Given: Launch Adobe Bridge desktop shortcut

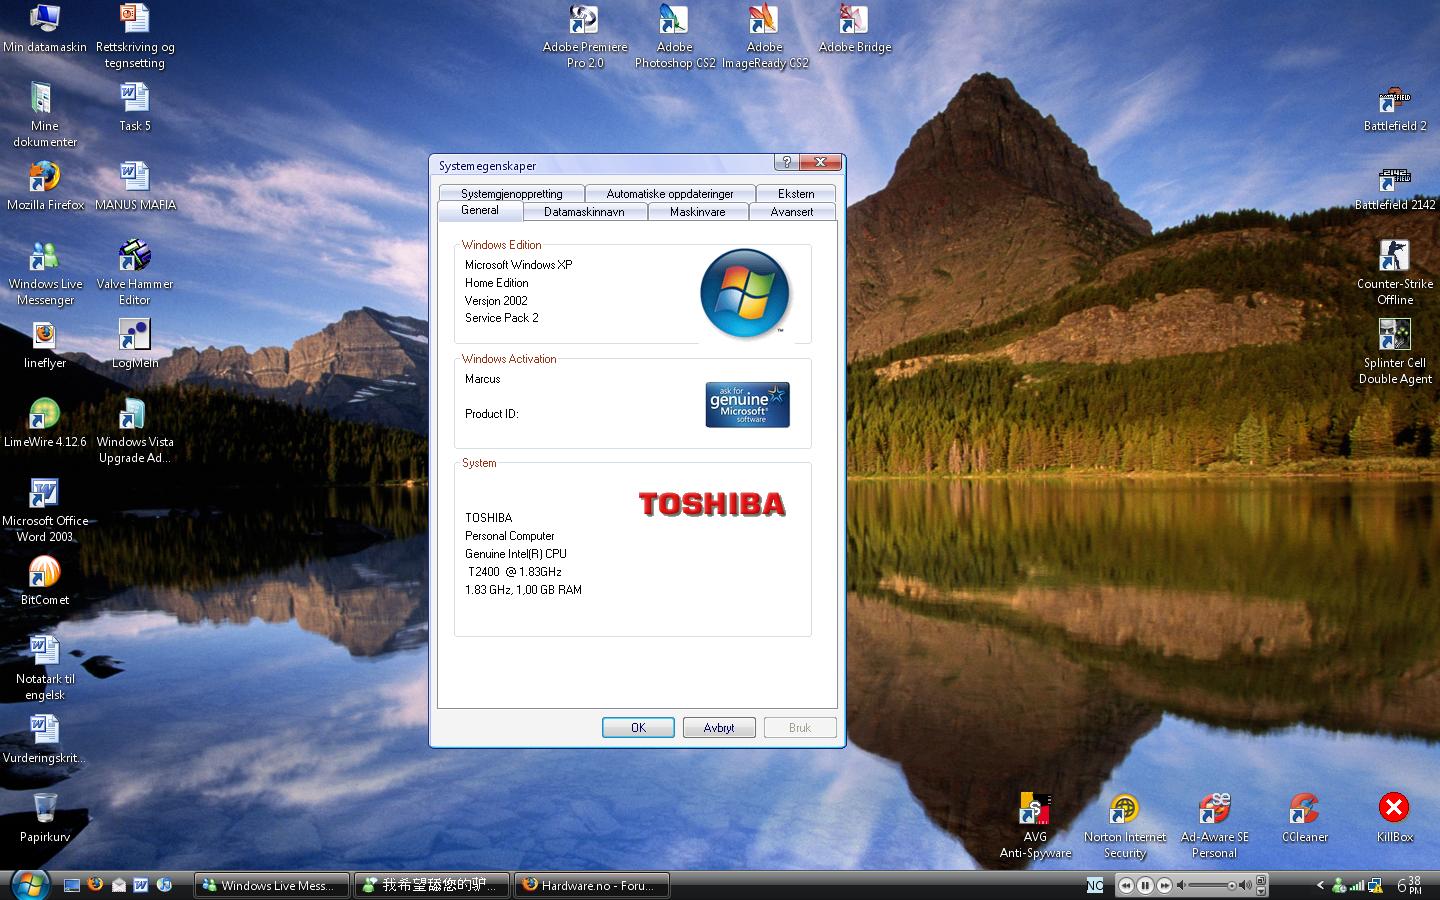Looking at the screenshot, I should click(854, 29).
